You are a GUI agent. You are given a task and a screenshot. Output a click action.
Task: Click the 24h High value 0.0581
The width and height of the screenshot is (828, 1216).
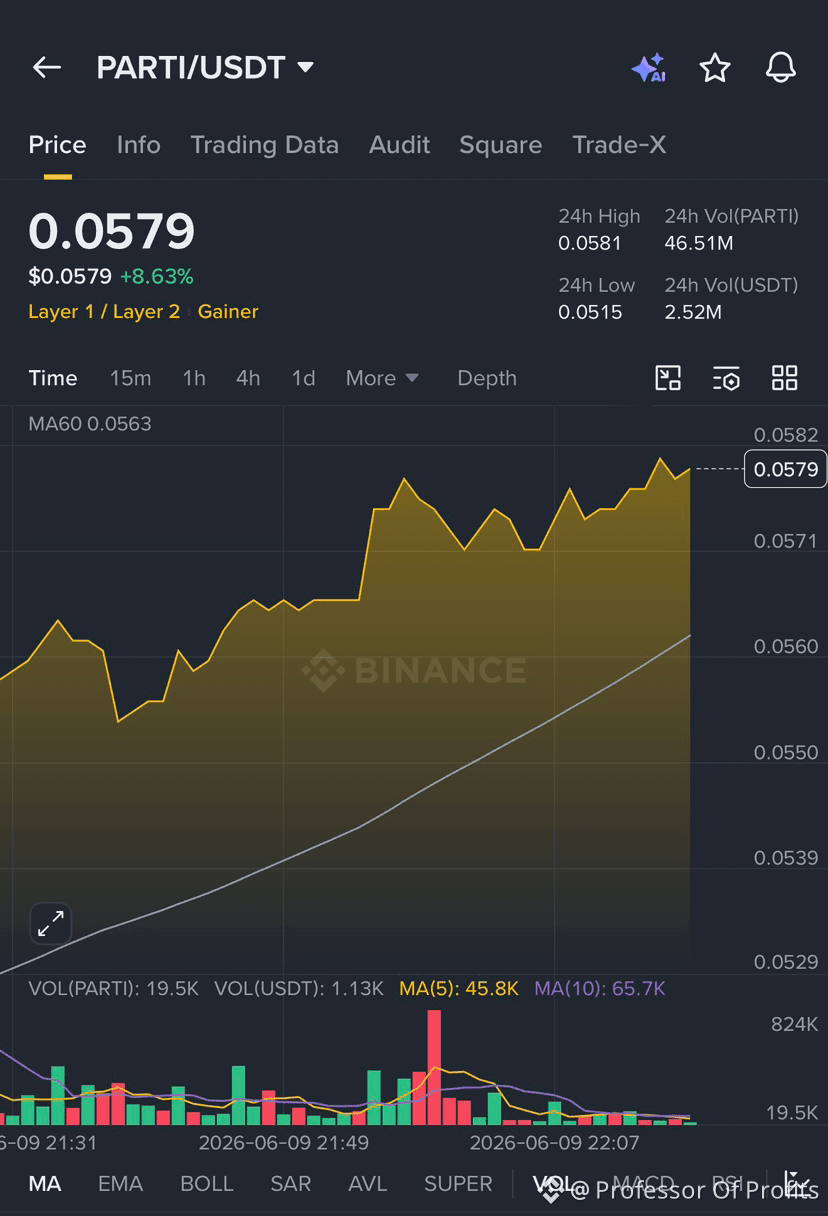590,243
